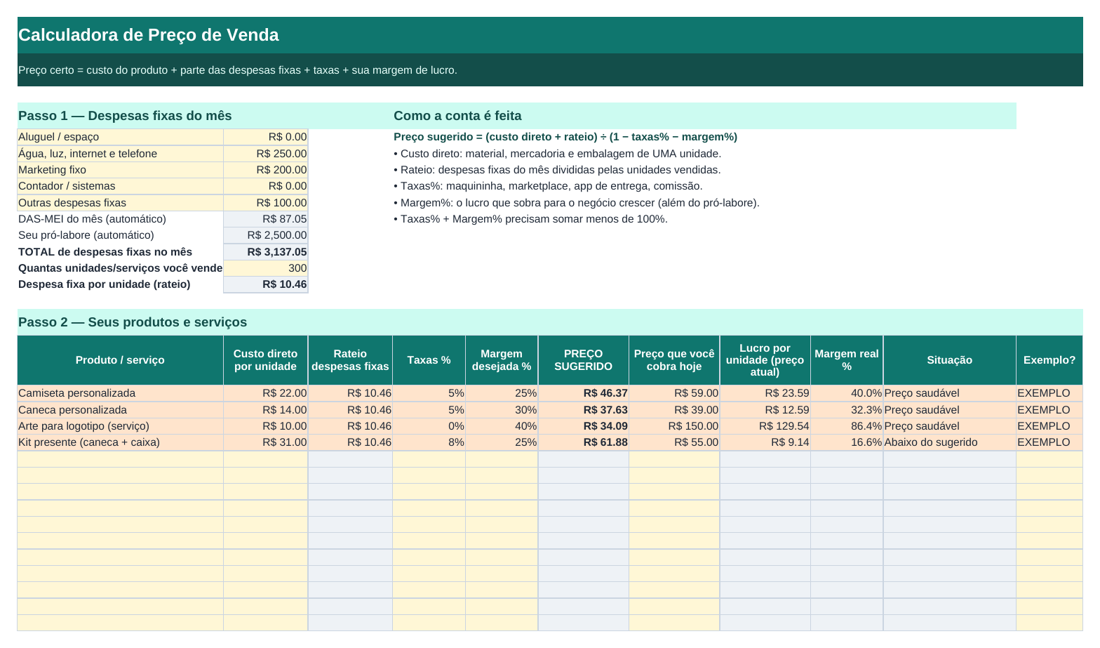Image resolution: width=1100 pixels, height=648 pixels.
Task: Click the 'Margem real %' header
Action: [x=847, y=360]
